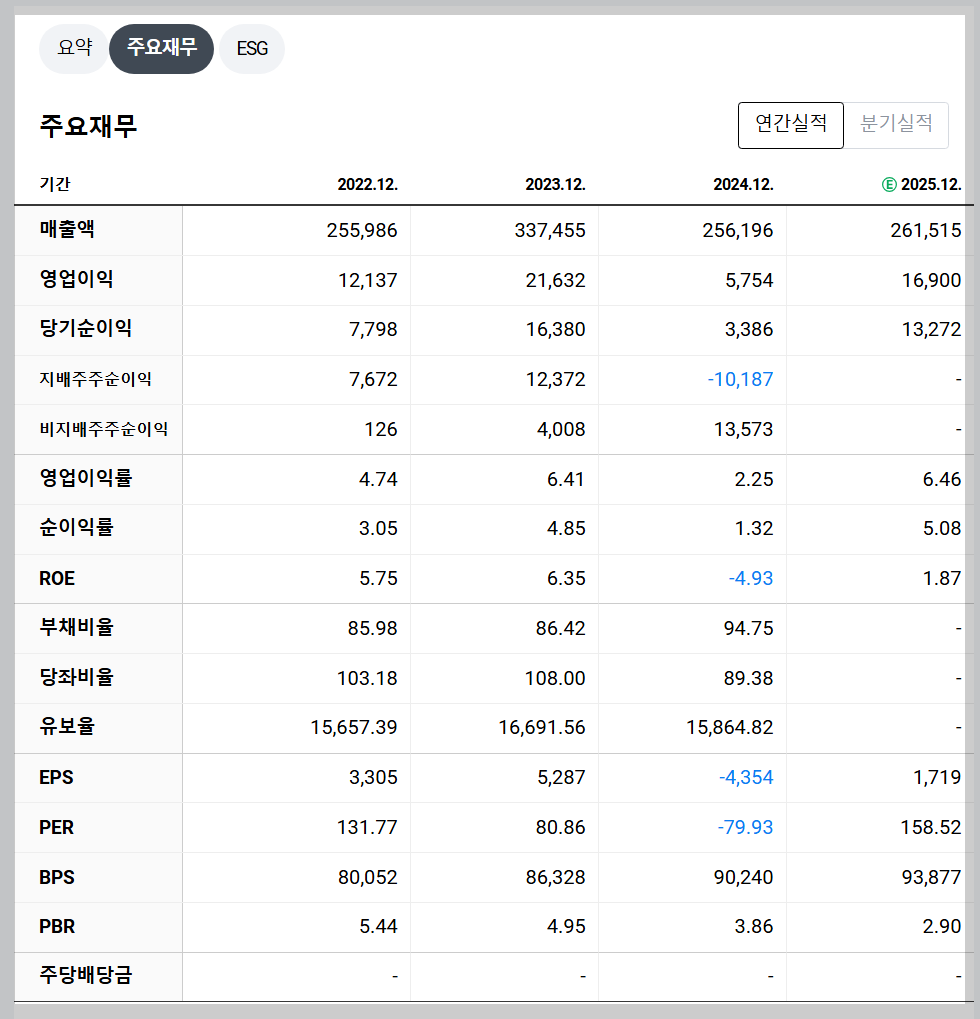Switch to the 요약 tab
The image size is (980, 1019).
[73, 48]
